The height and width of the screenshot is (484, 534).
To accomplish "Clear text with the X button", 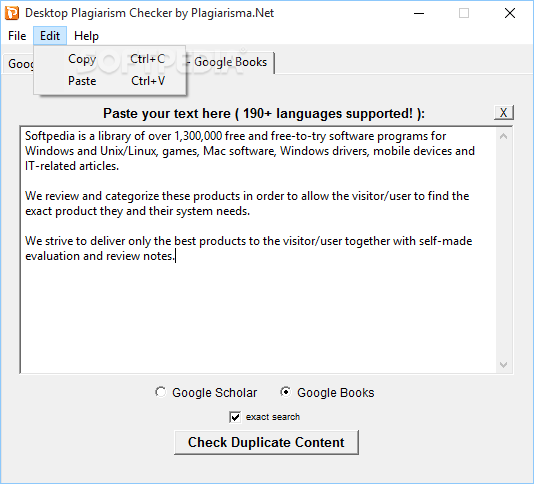I will click(504, 112).
